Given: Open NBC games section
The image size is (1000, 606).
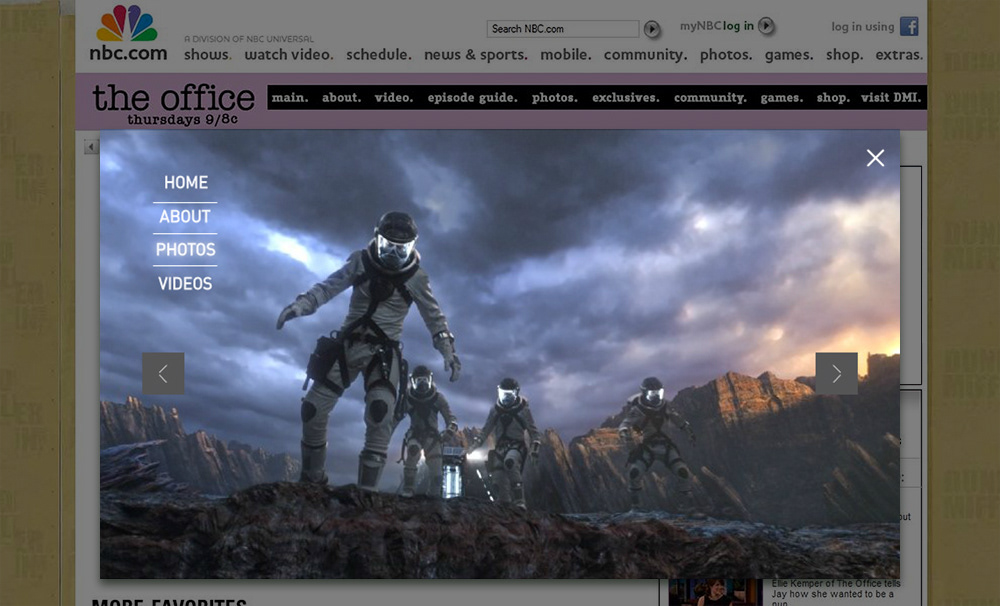Looking at the screenshot, I should [789, 55].
